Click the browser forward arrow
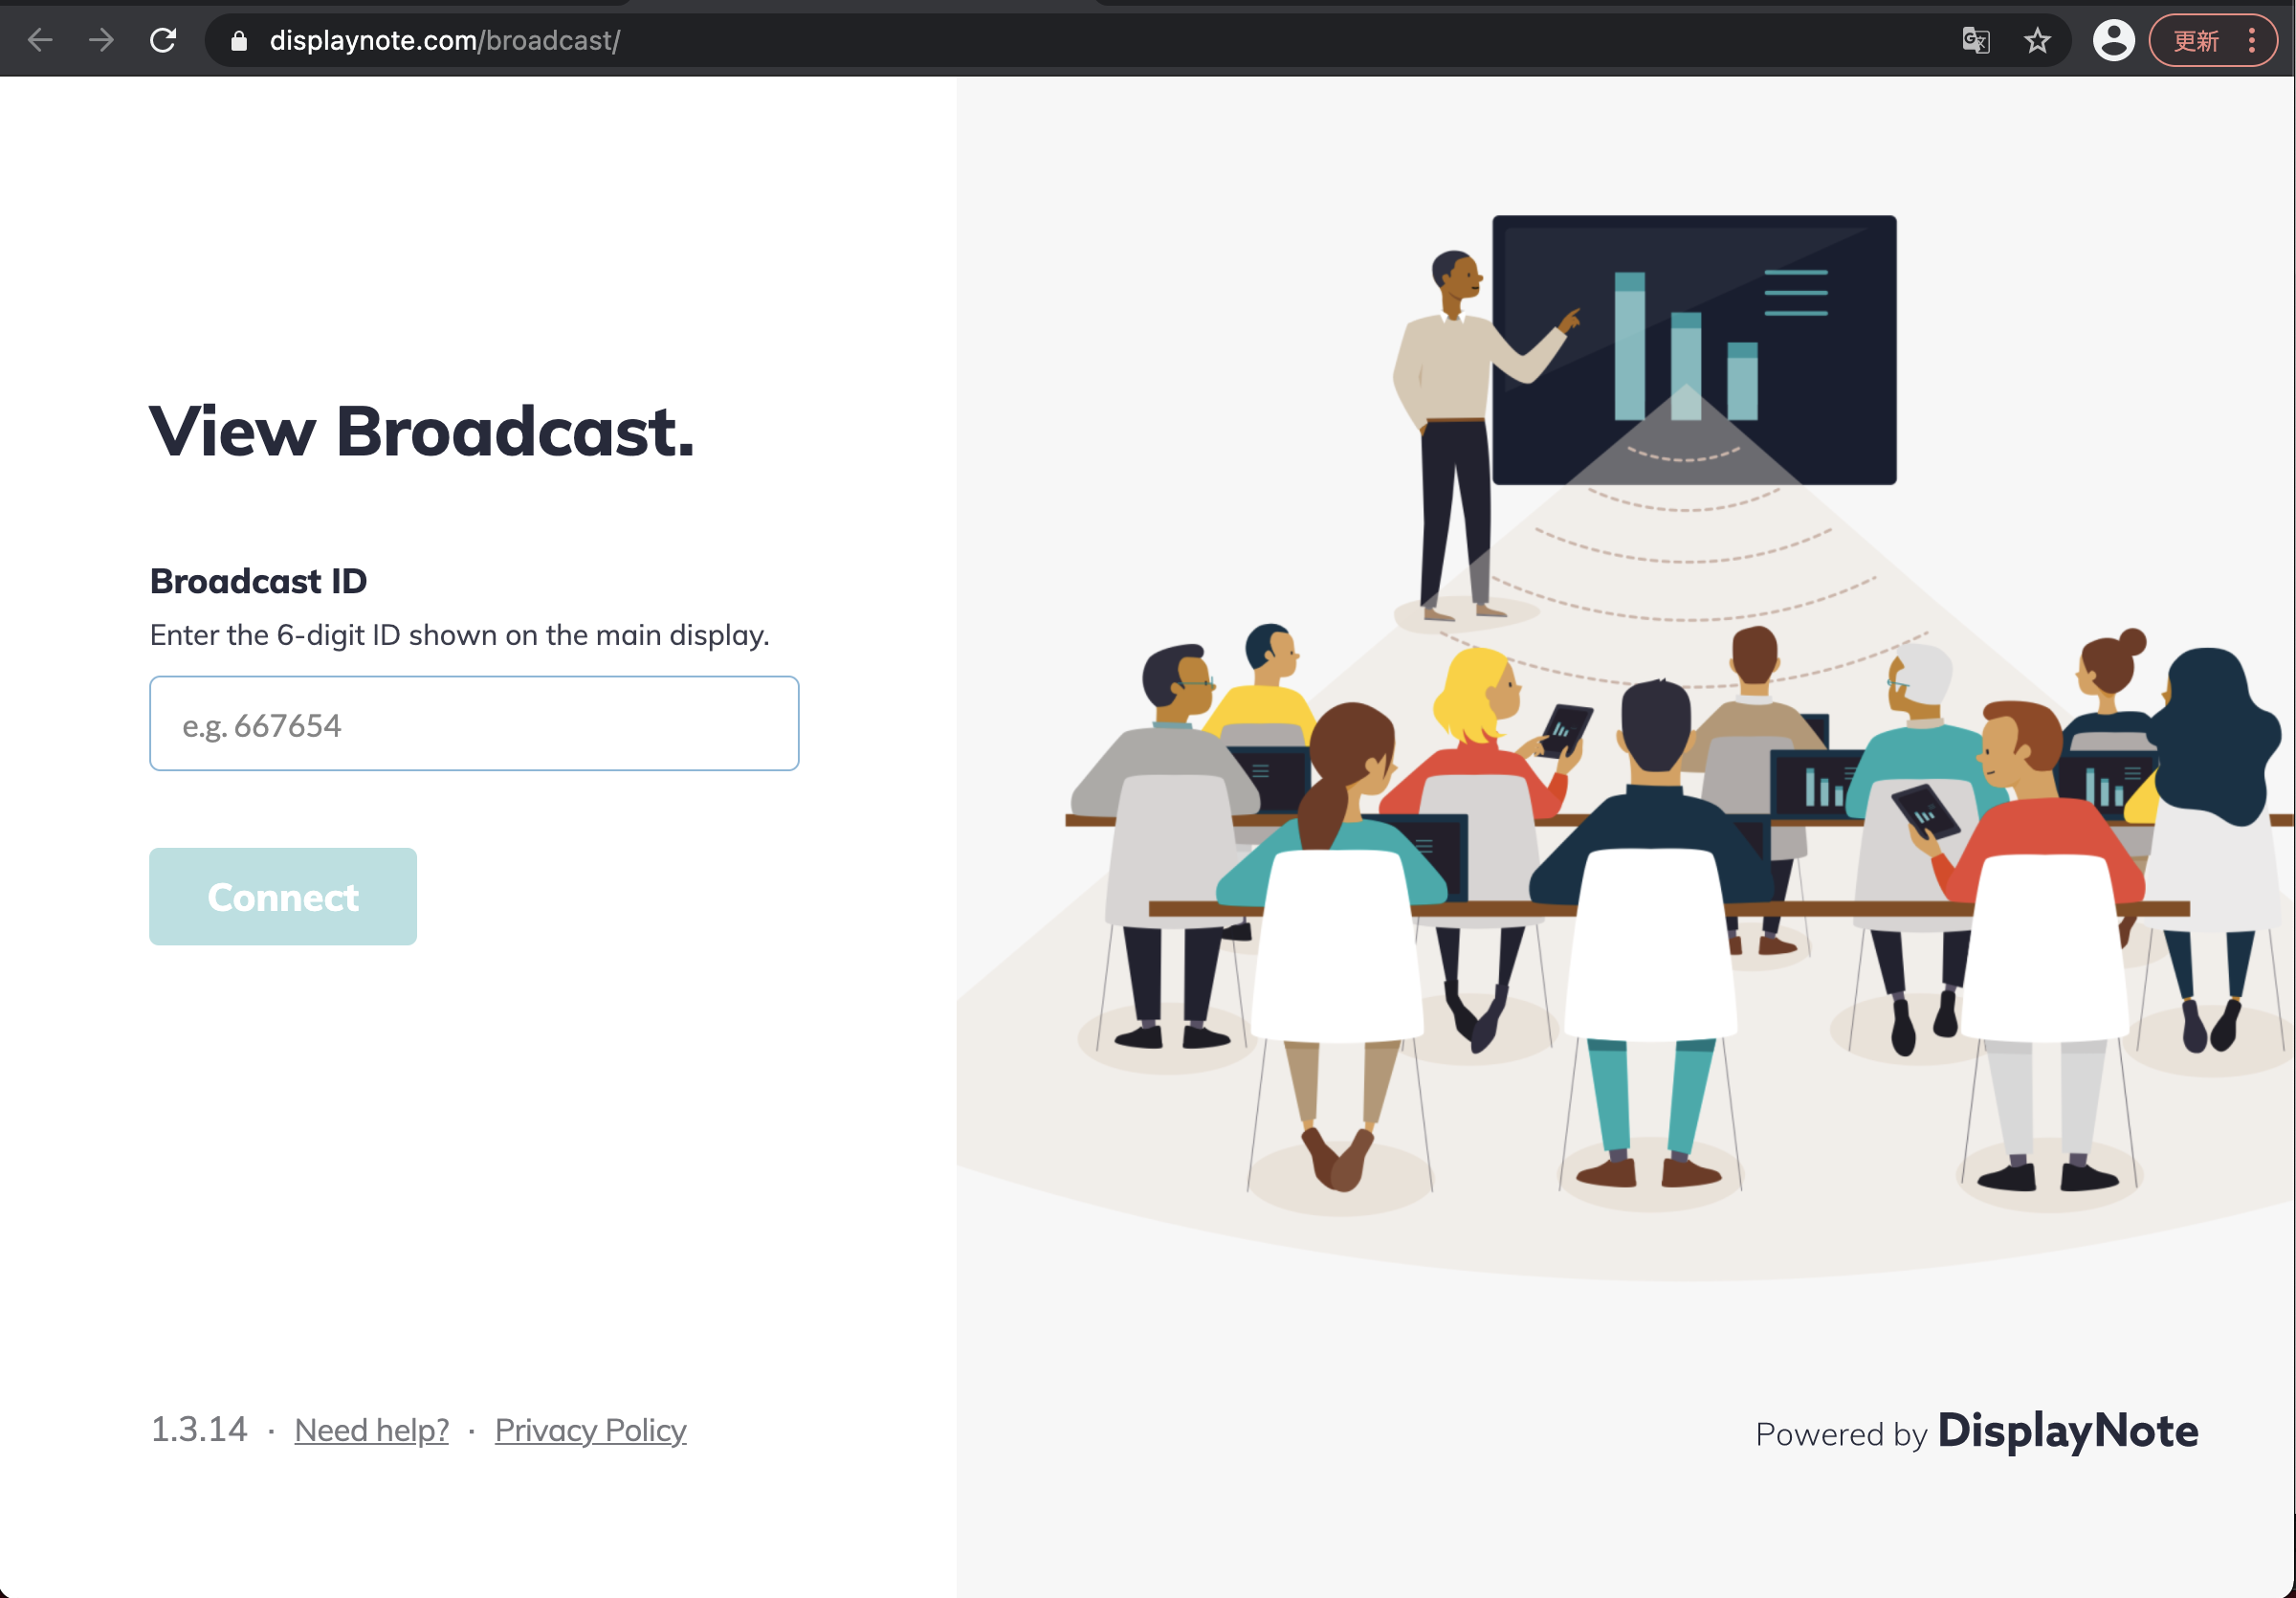This screenshot has height=1598, width=2296. (x=101, y=40)
